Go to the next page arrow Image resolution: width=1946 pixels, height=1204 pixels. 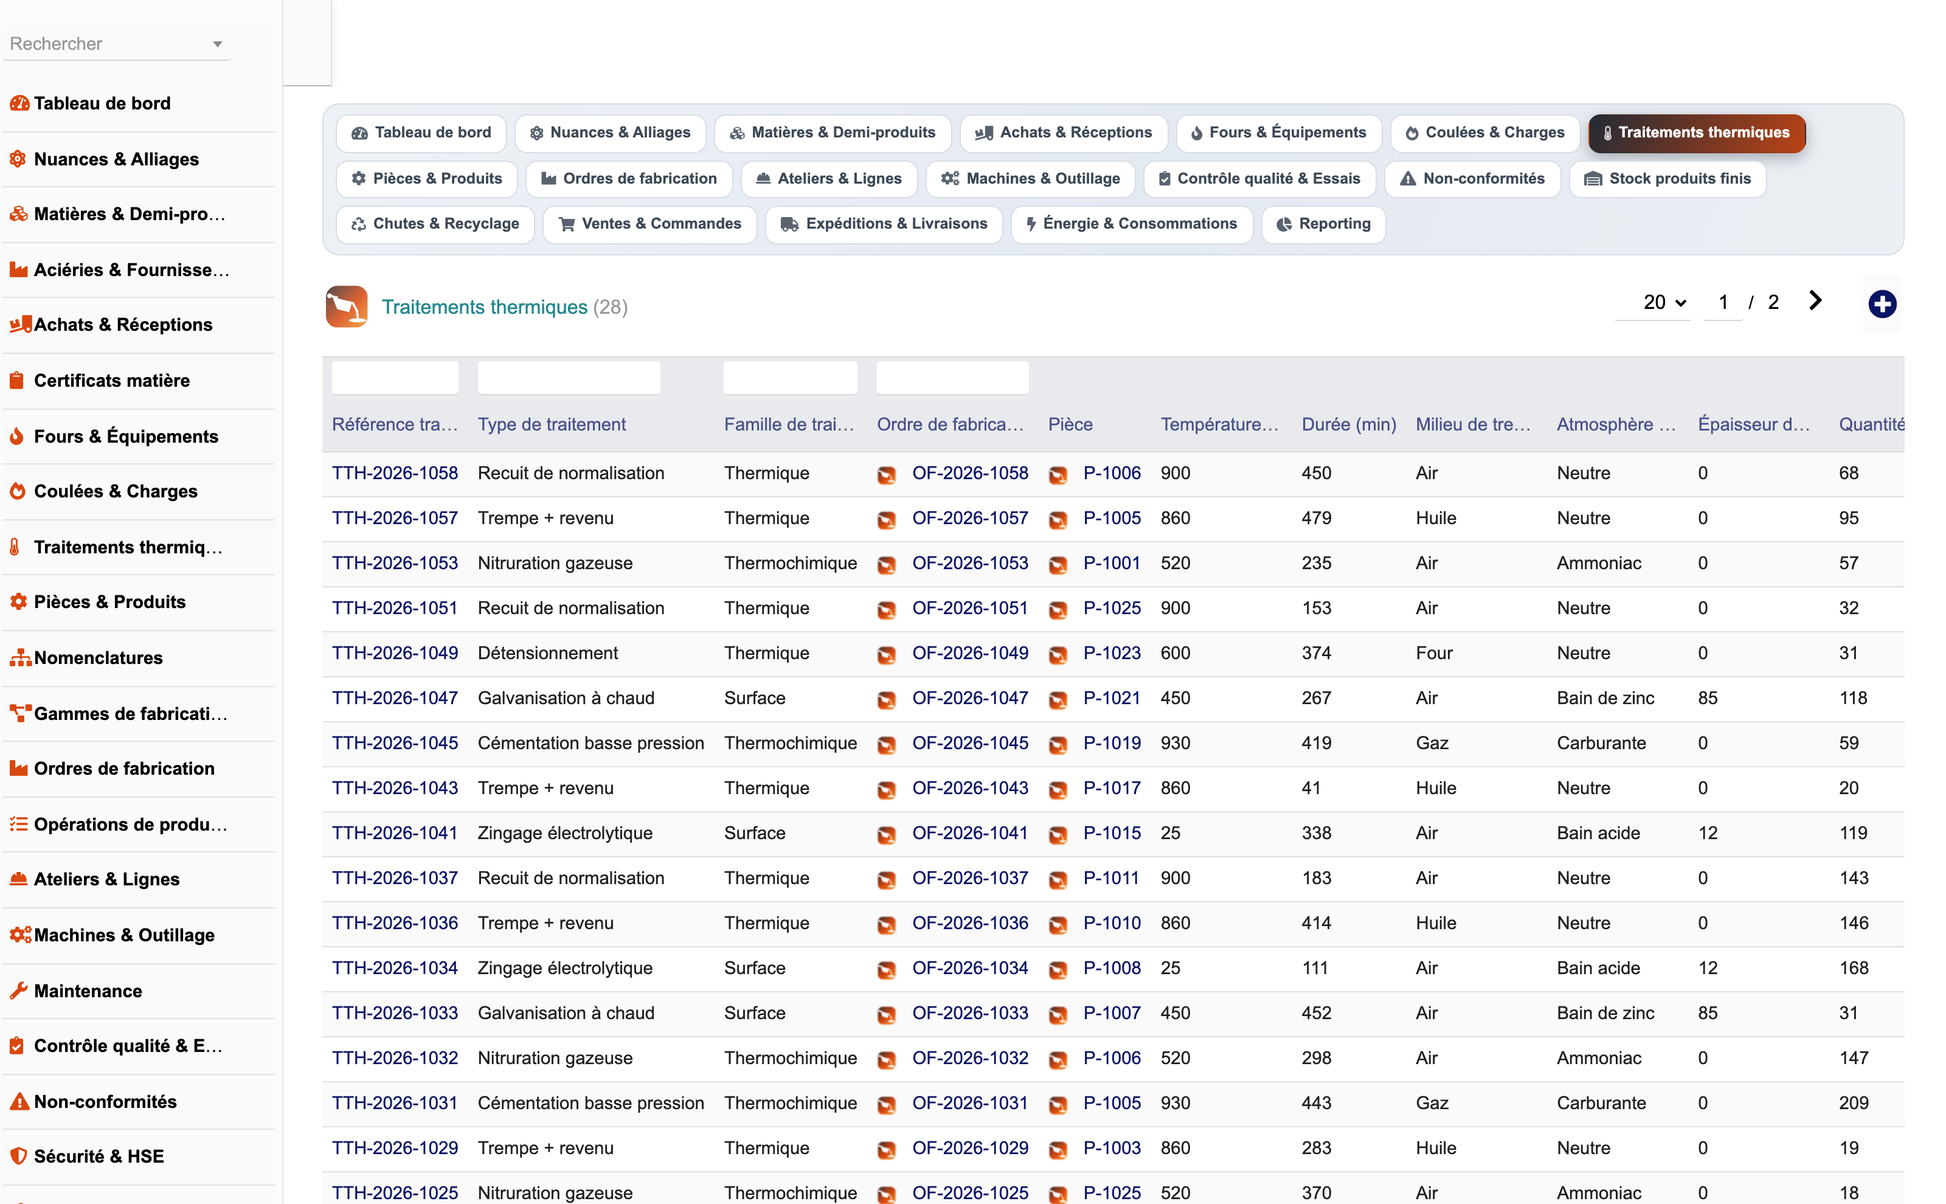click(x=1815, y=301)
